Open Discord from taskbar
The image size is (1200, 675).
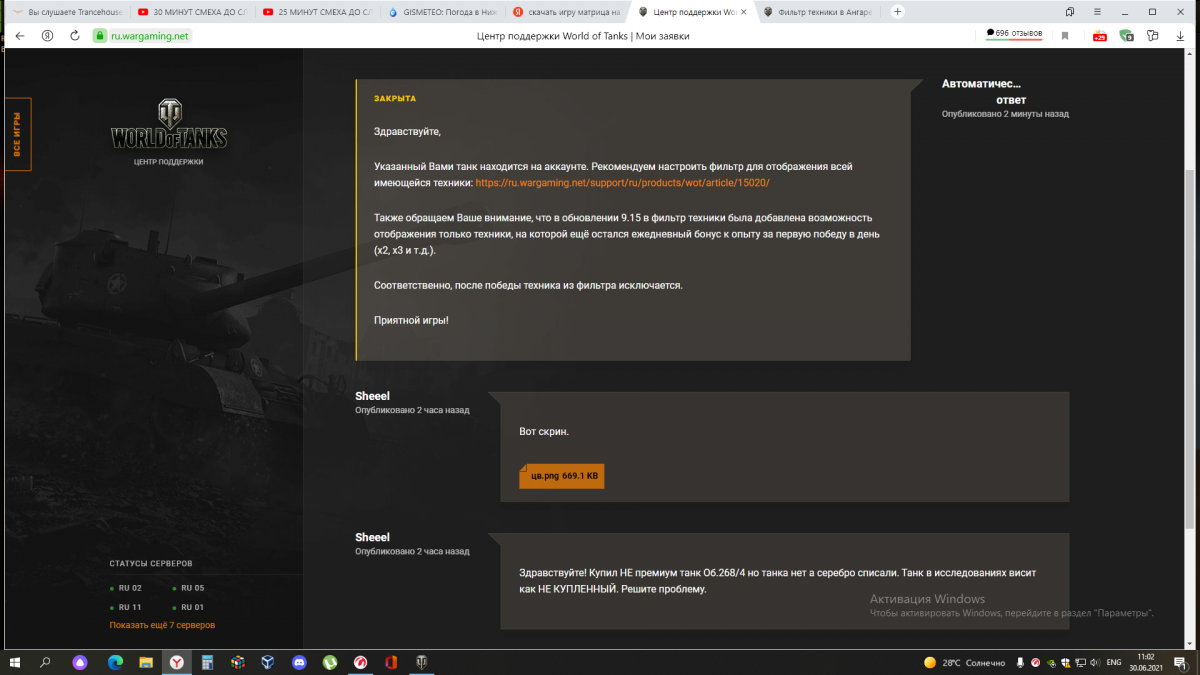298,662
